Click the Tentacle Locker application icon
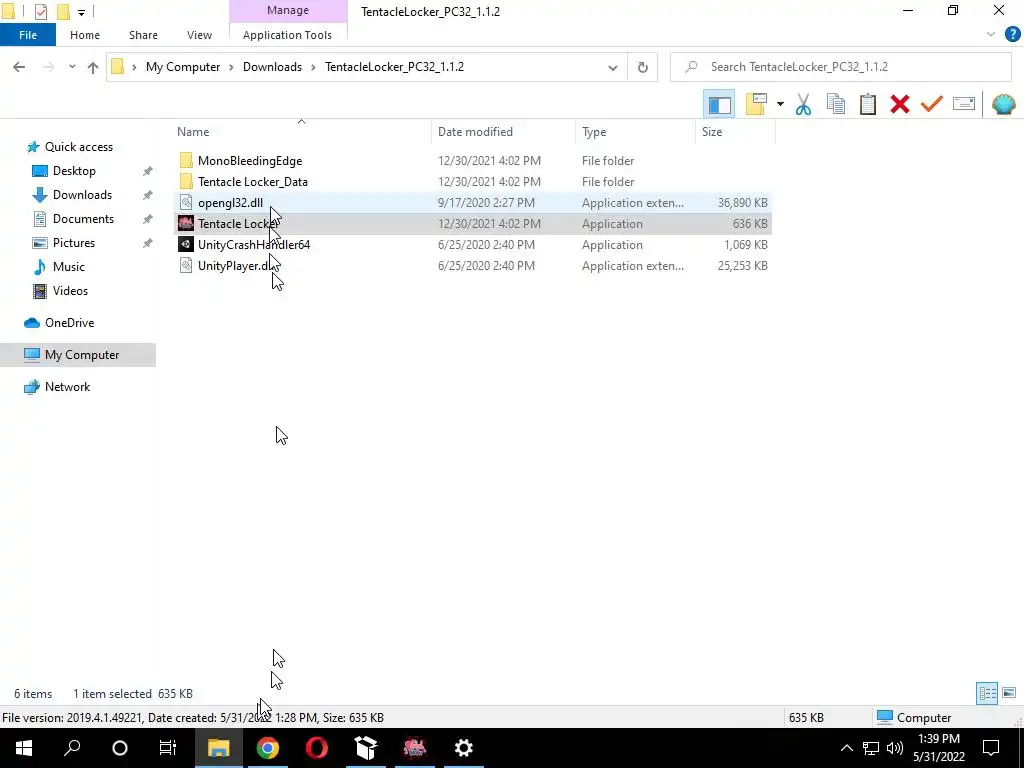This screenshot has width=1024, height=768. coord(186,223)
